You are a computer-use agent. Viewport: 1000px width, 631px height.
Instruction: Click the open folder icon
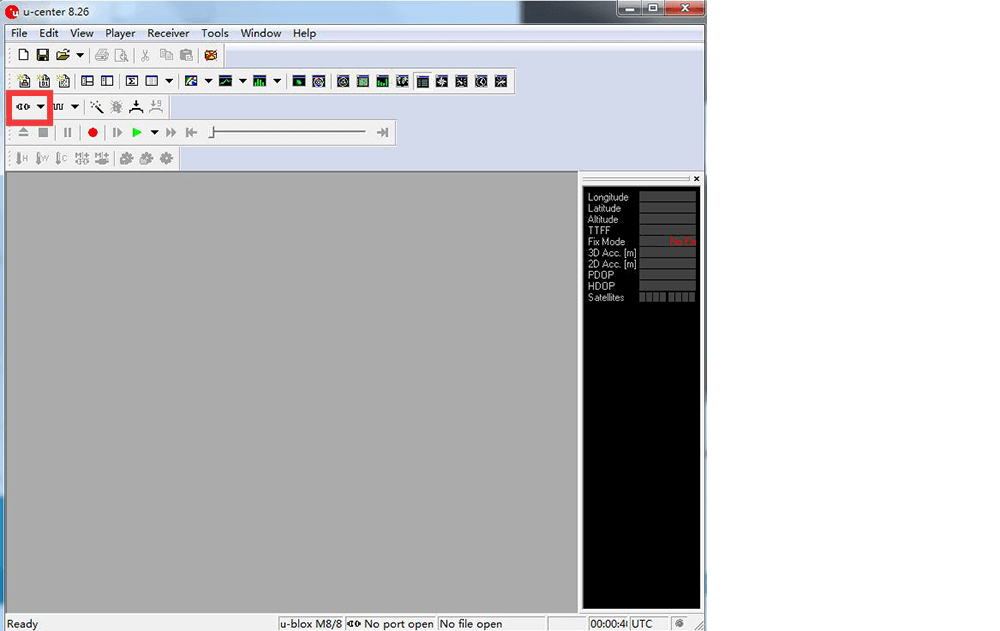coord(62,55)
